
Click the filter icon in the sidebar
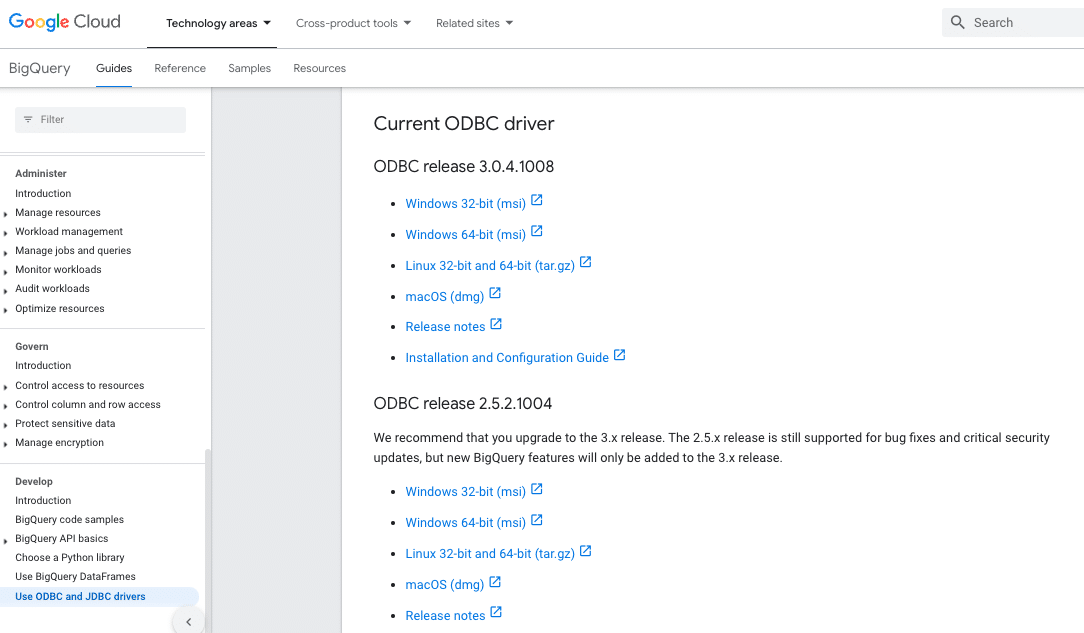[28, 120]
